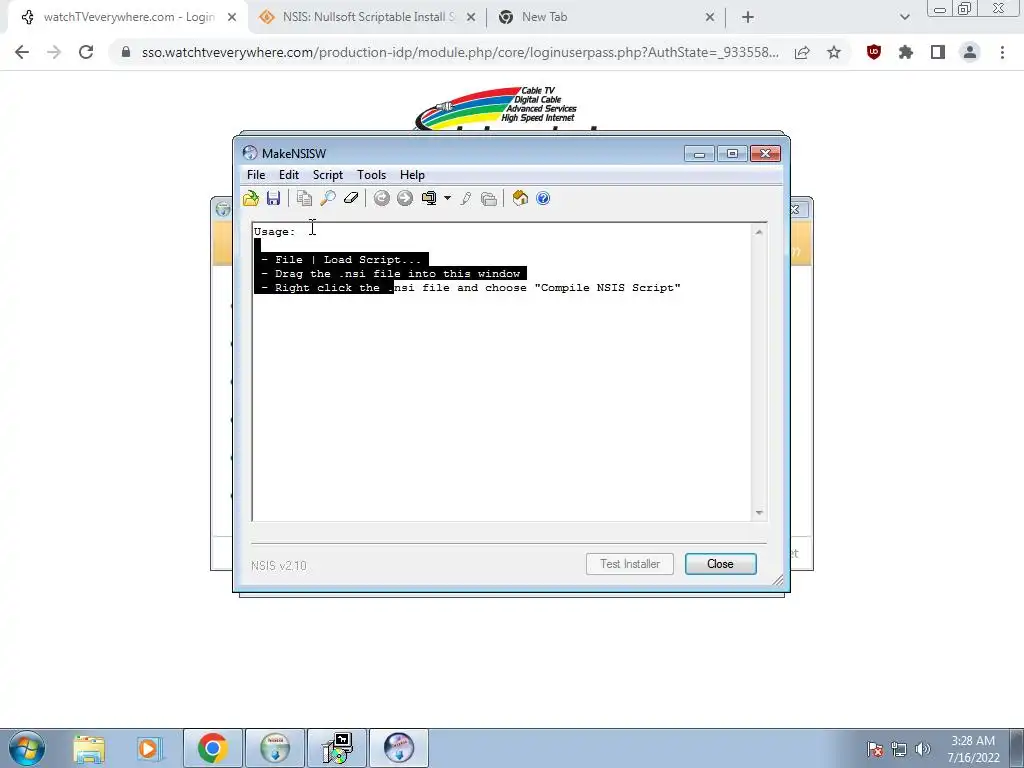Viewport: 1024px width, 768px height.
Task: Click the network tray icon
Action: click(899, 749)
